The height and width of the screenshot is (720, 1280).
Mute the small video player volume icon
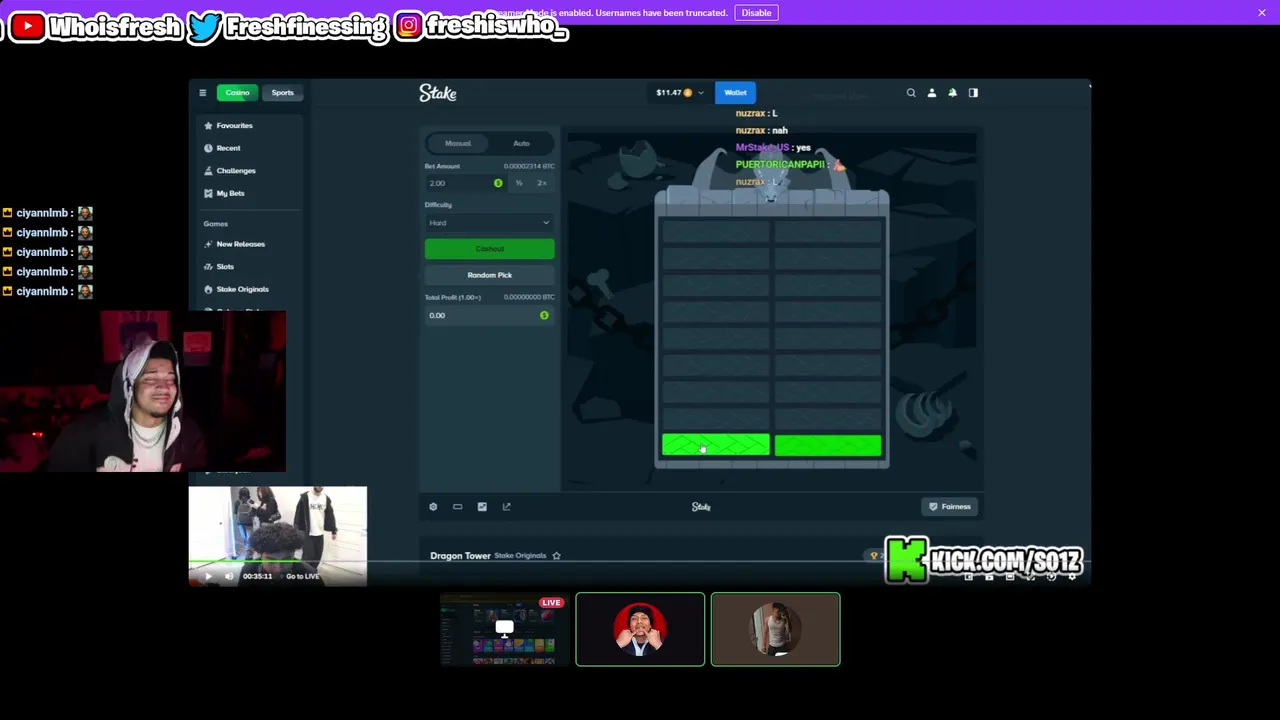[229, 576]
